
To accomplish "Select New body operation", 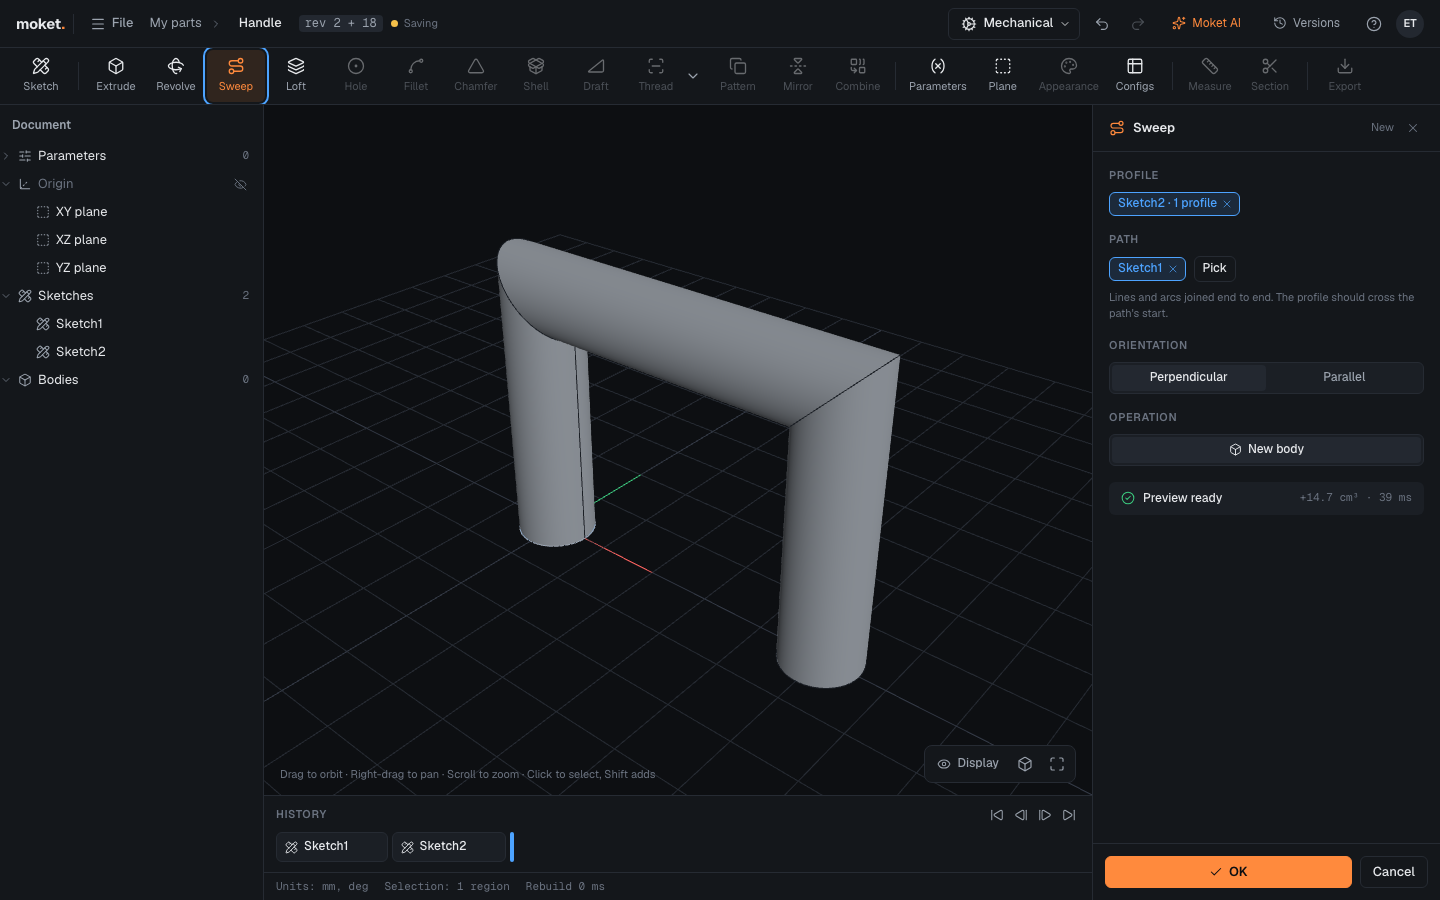I will 1266,449.
